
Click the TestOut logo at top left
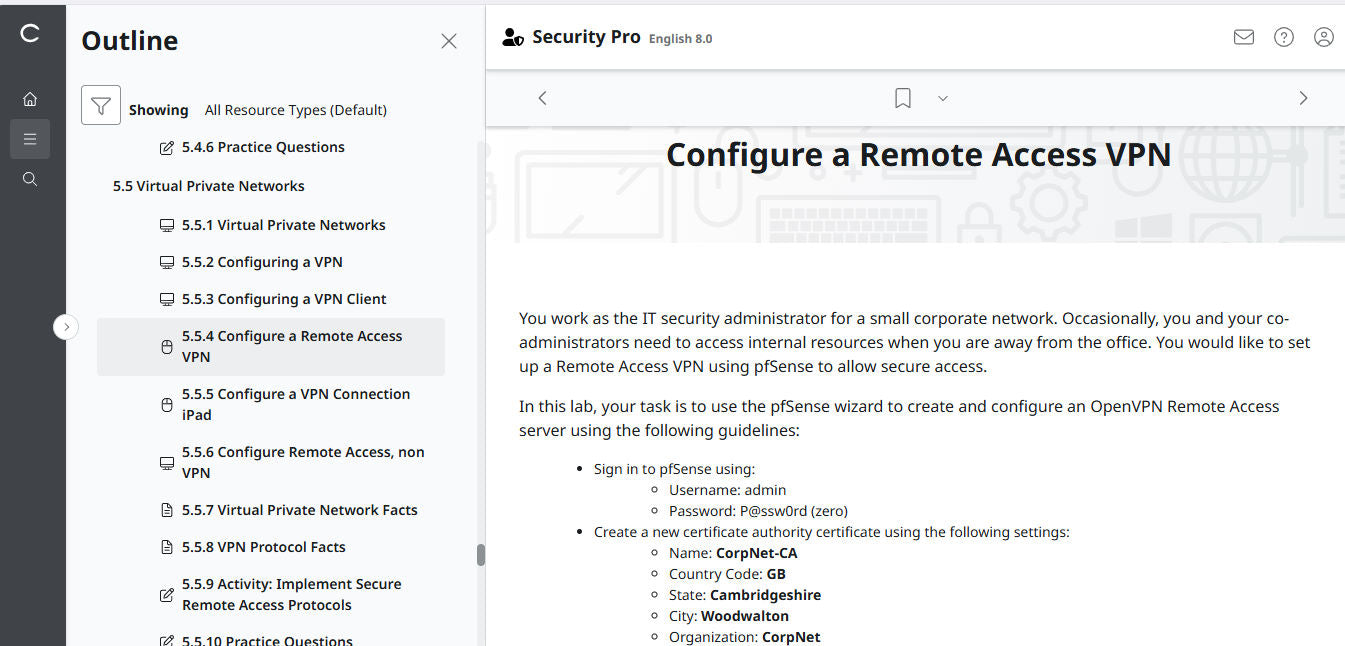(29, 32)
